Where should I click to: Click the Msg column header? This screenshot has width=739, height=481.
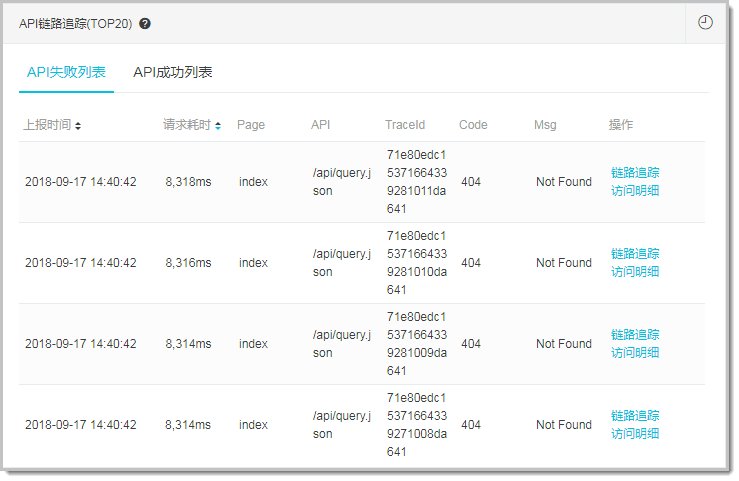click(545, 125)
